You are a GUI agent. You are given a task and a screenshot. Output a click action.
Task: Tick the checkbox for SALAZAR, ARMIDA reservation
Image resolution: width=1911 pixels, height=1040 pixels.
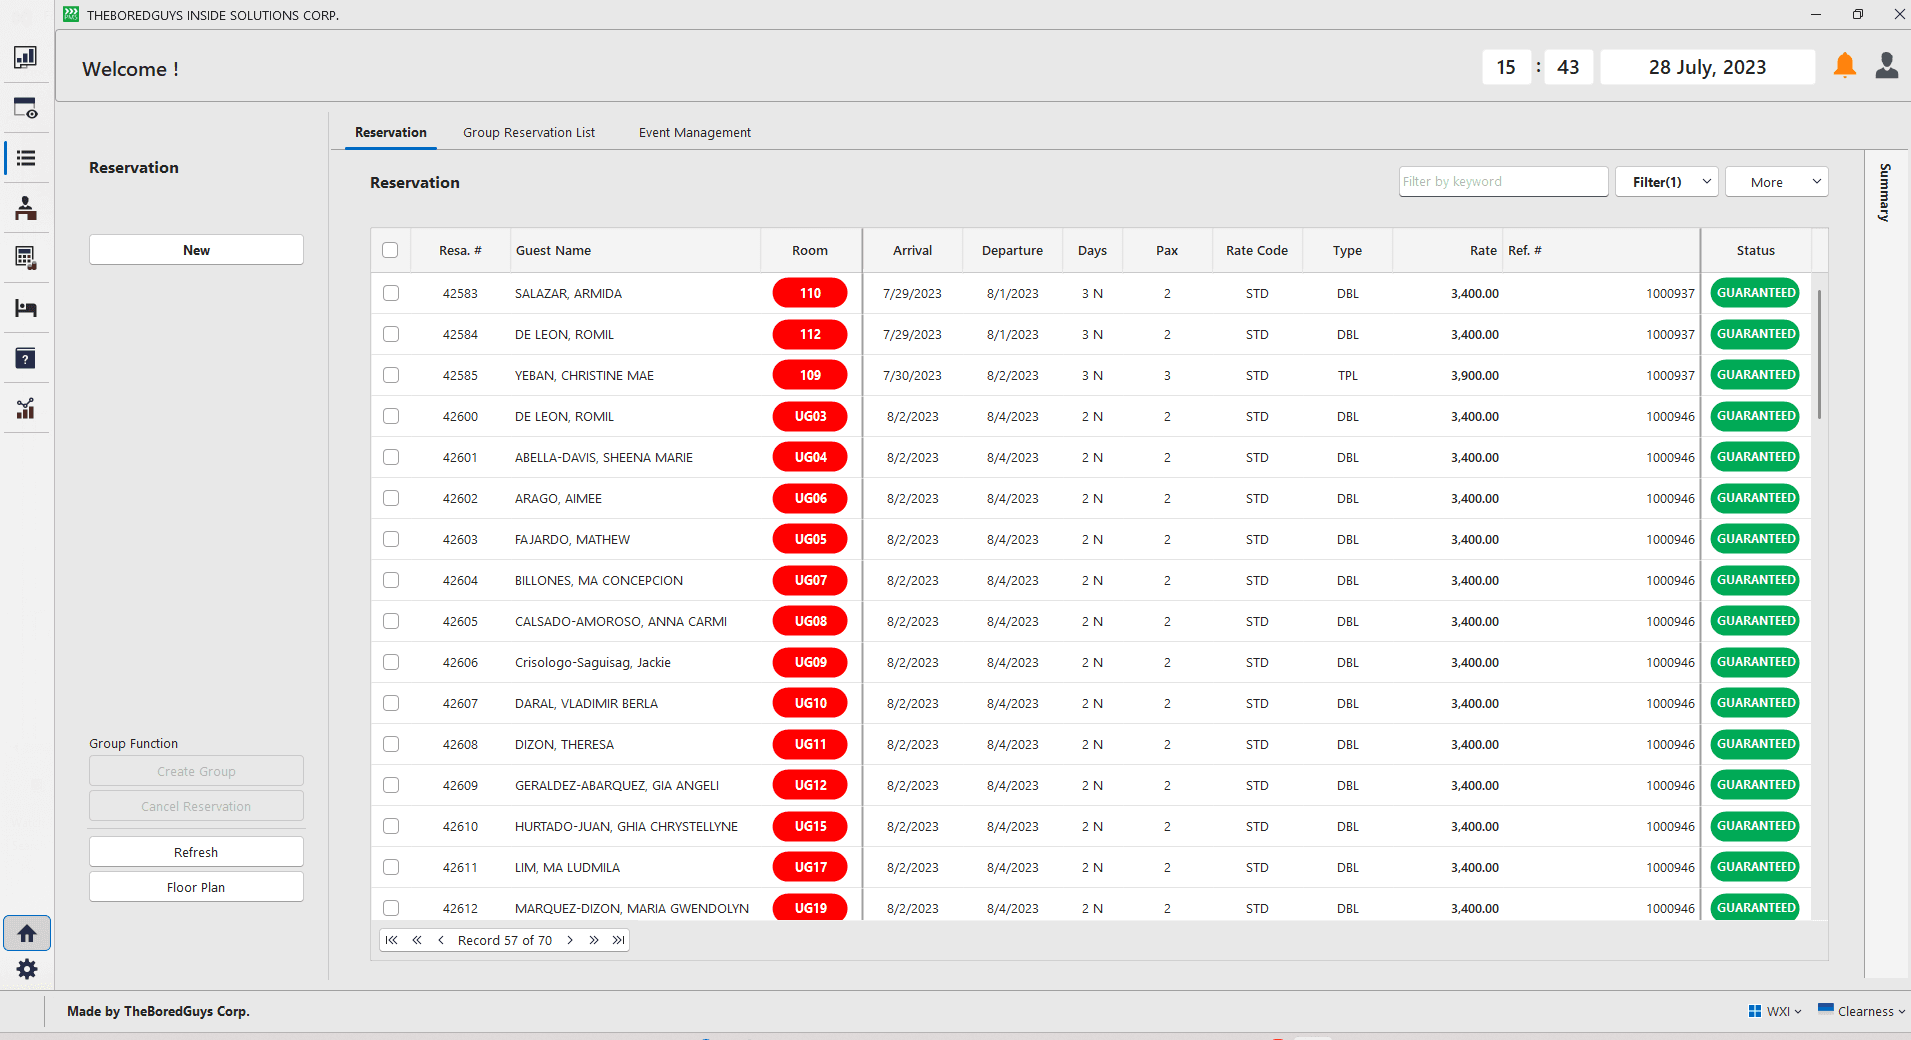[391, 293]
